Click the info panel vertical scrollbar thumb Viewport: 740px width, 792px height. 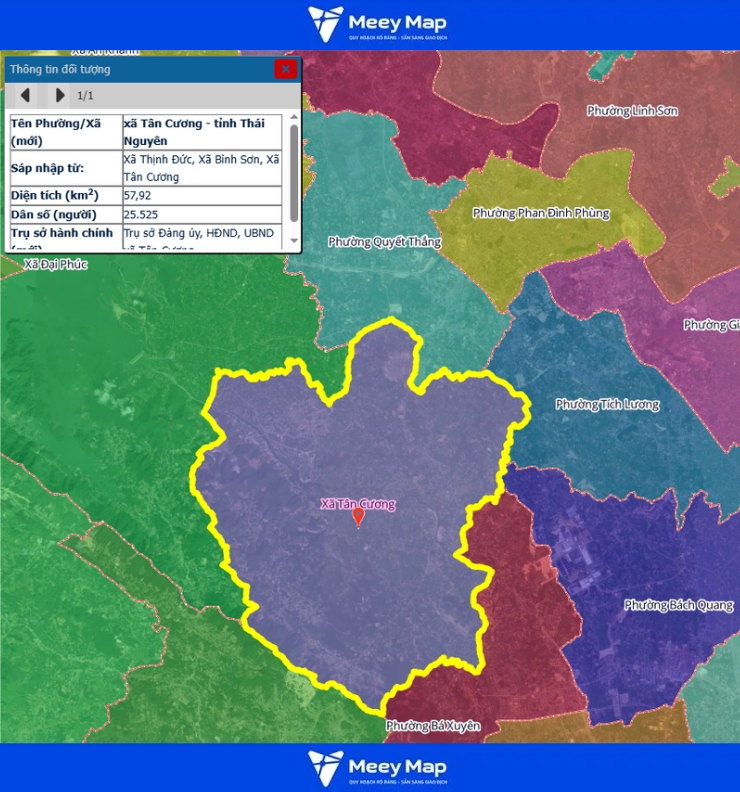coord(293,171)
